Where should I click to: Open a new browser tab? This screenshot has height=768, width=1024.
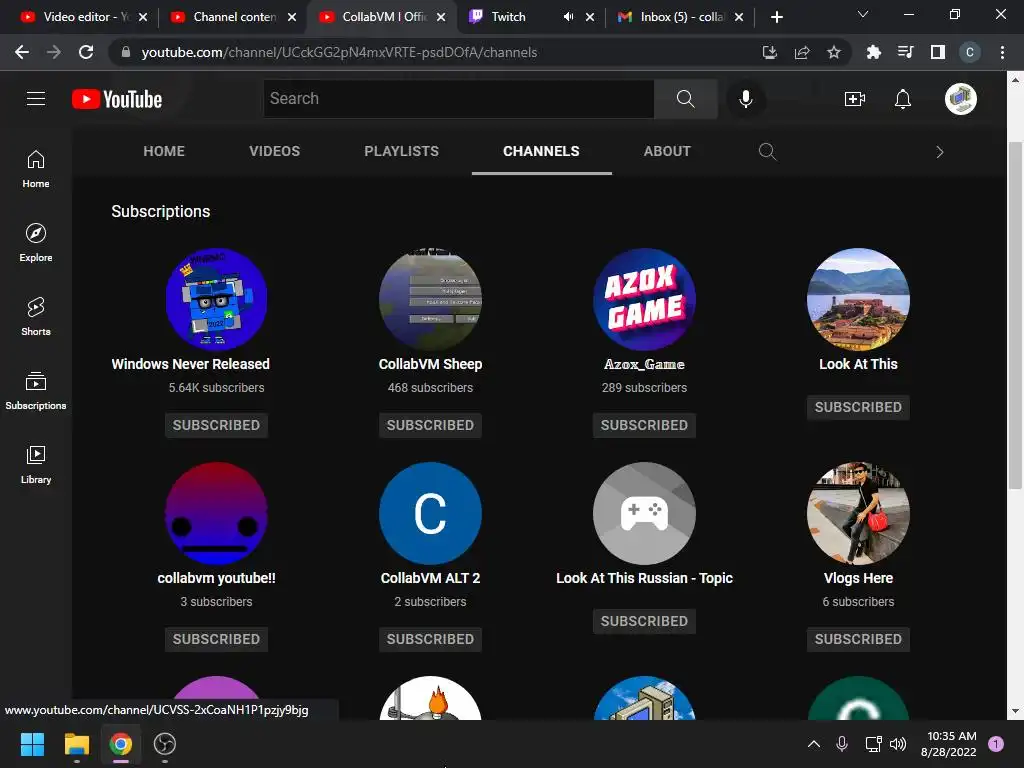(x=776, y=17)
